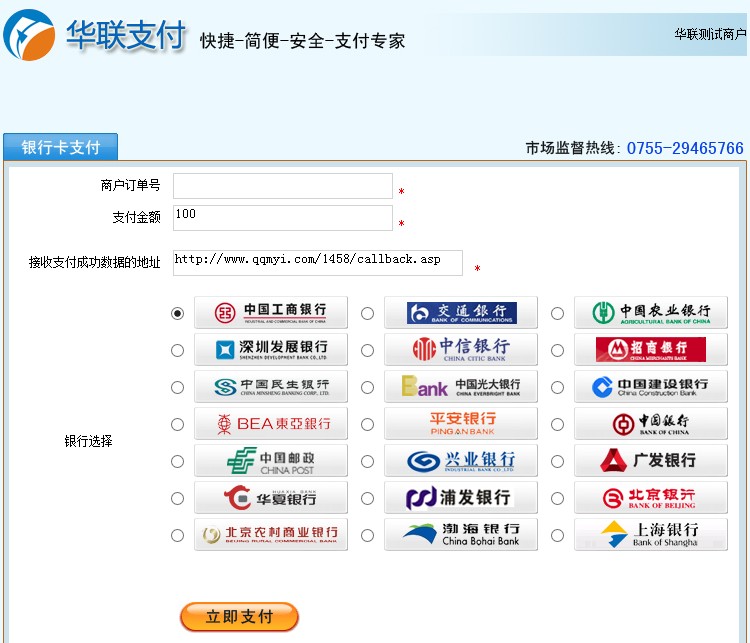Viewport: 750px width, 643px height.
Task: Select radio button for 北京农村商业银行
Action: tap(177, 535)
